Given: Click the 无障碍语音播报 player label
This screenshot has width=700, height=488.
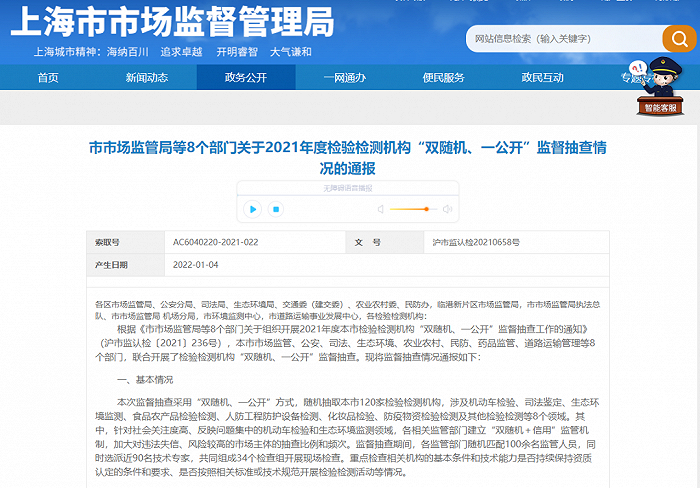Looking at the screenshot, I should point(348,188).
